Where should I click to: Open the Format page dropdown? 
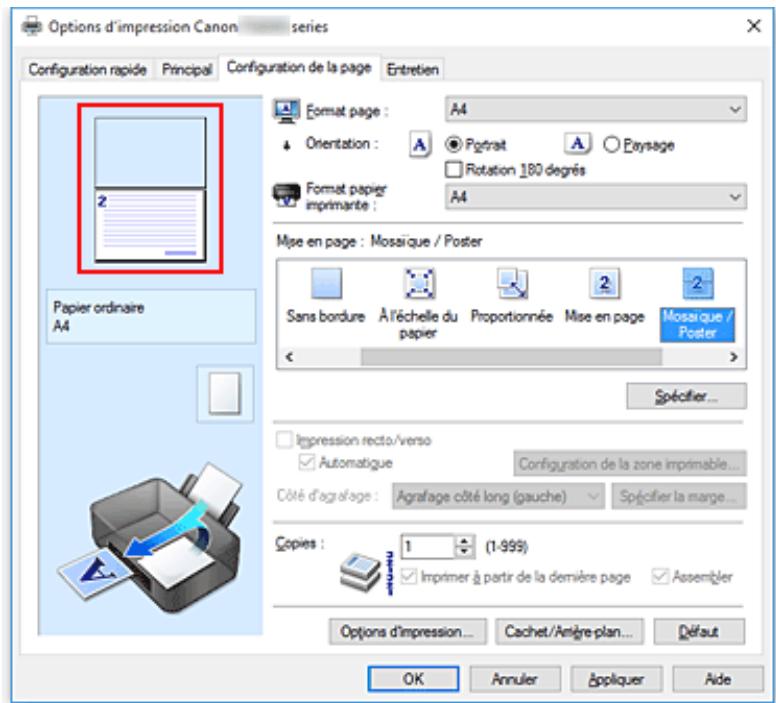point(596,109)
